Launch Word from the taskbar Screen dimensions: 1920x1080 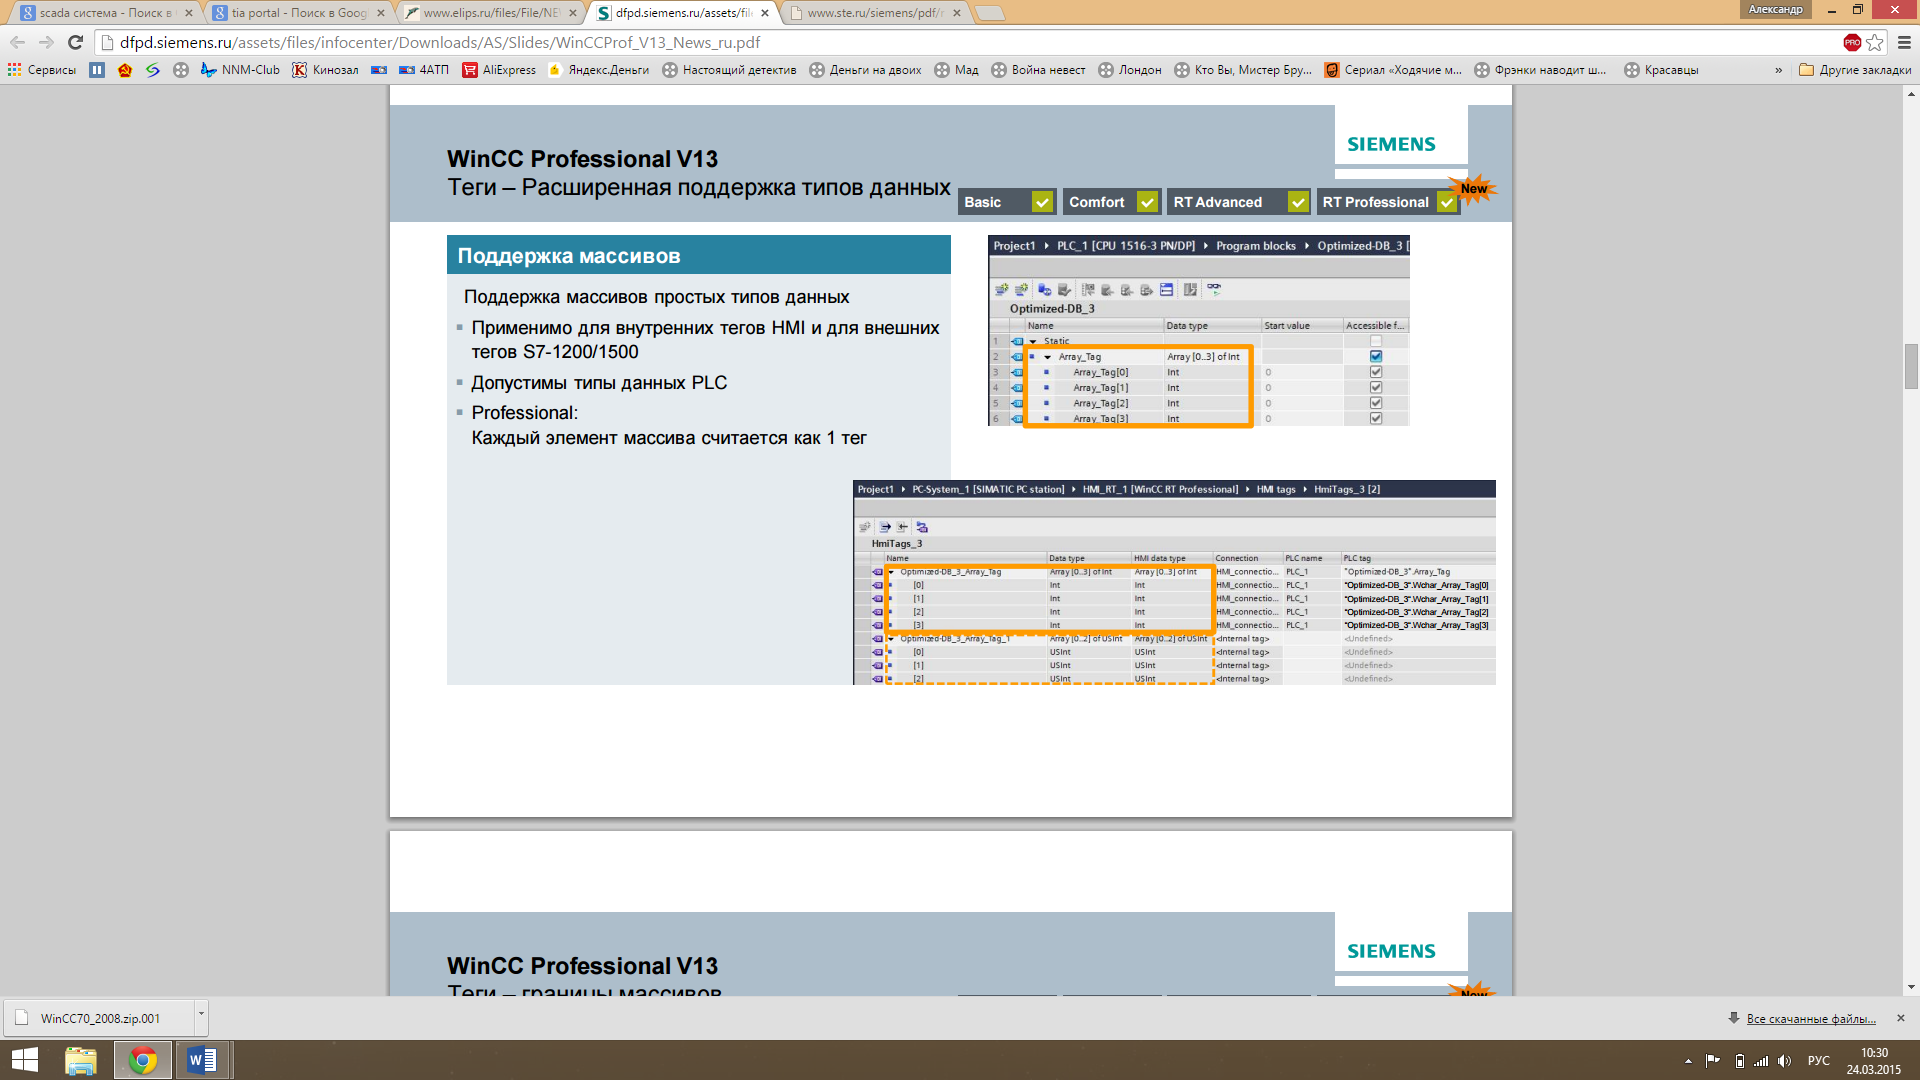tap(203, 1059)
